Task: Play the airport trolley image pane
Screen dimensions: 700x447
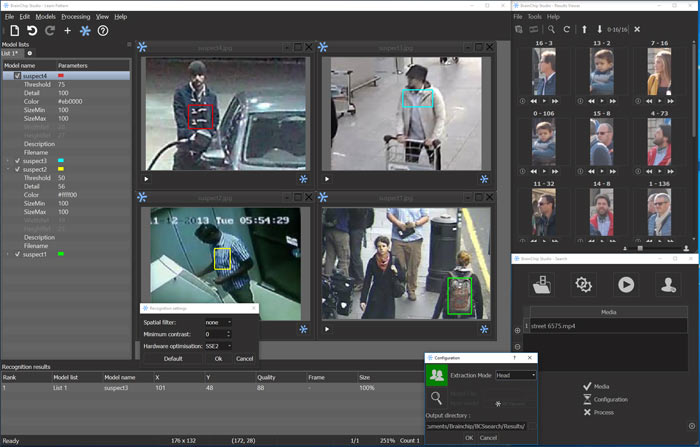Action: pyautogui.click(x=327, y=179)
